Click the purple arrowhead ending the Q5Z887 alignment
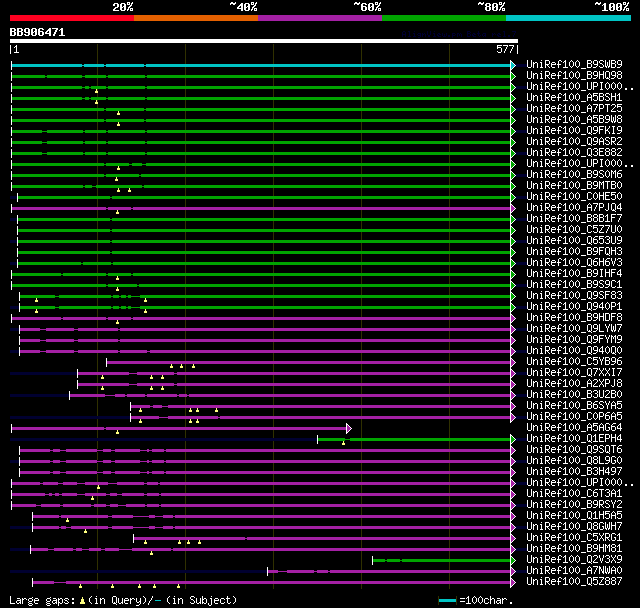640x608 pixels. 514,582
